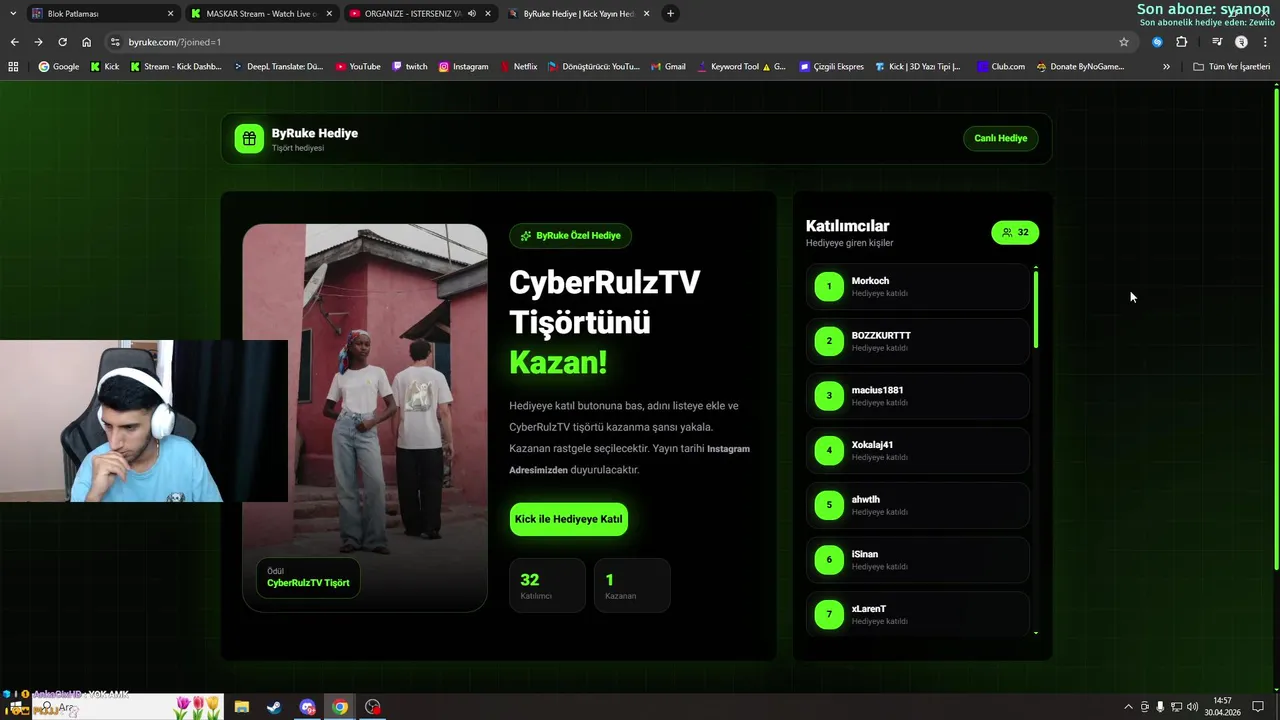The width and height of the screenshot is (1280, 720).
Task: Click the sparkle icon in ByRuke Özel Hediye badge
Action: tap(526, 236)
